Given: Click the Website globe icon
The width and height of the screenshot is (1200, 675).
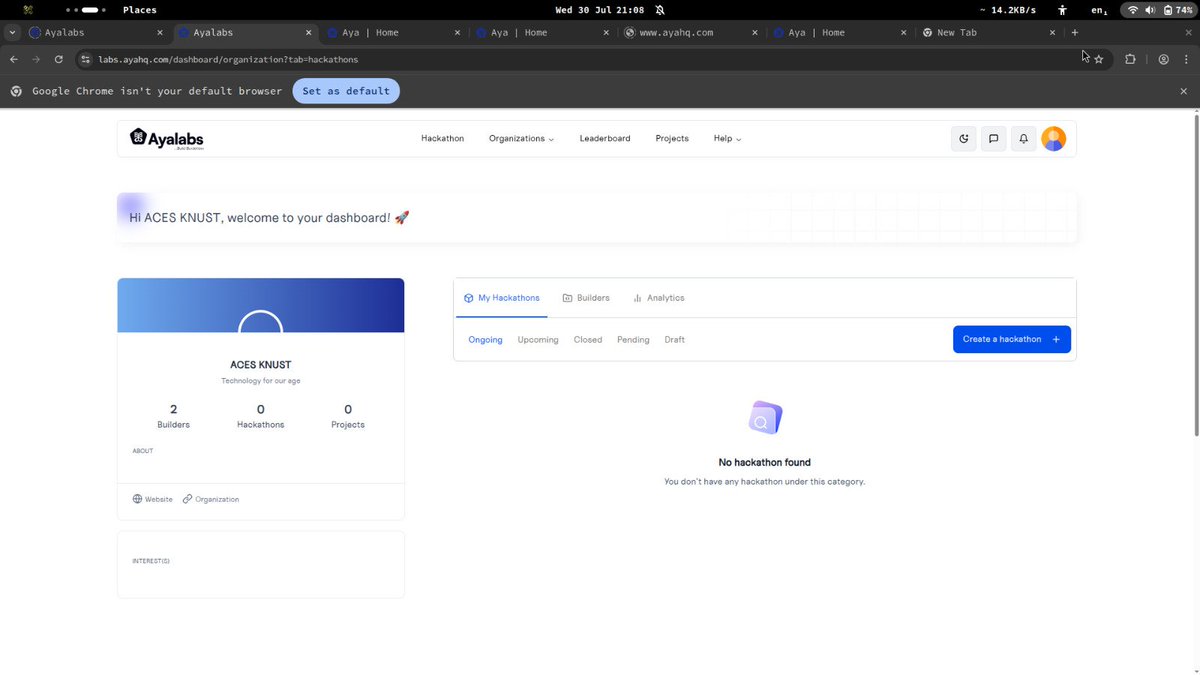Looking at the screenshot, I should [x=138, y=499].
